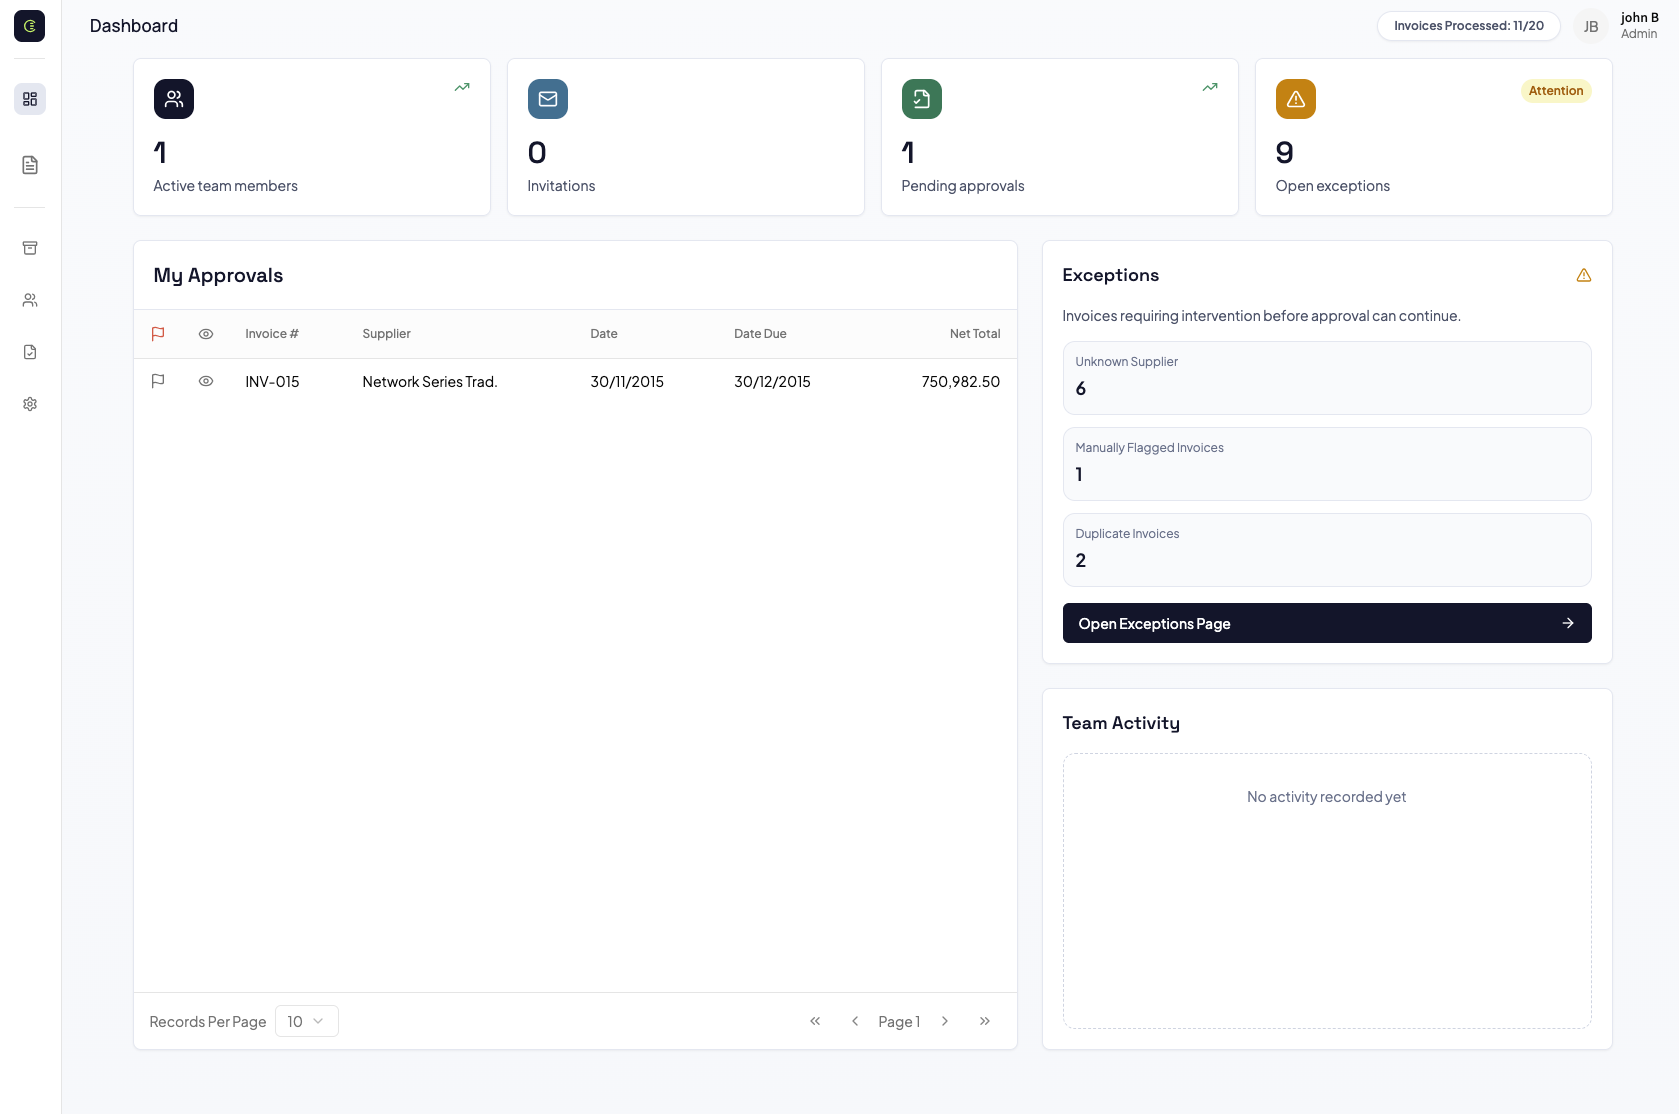Show invoice INV-015 using the eye icon
1679x1114 pixels.
206,381
